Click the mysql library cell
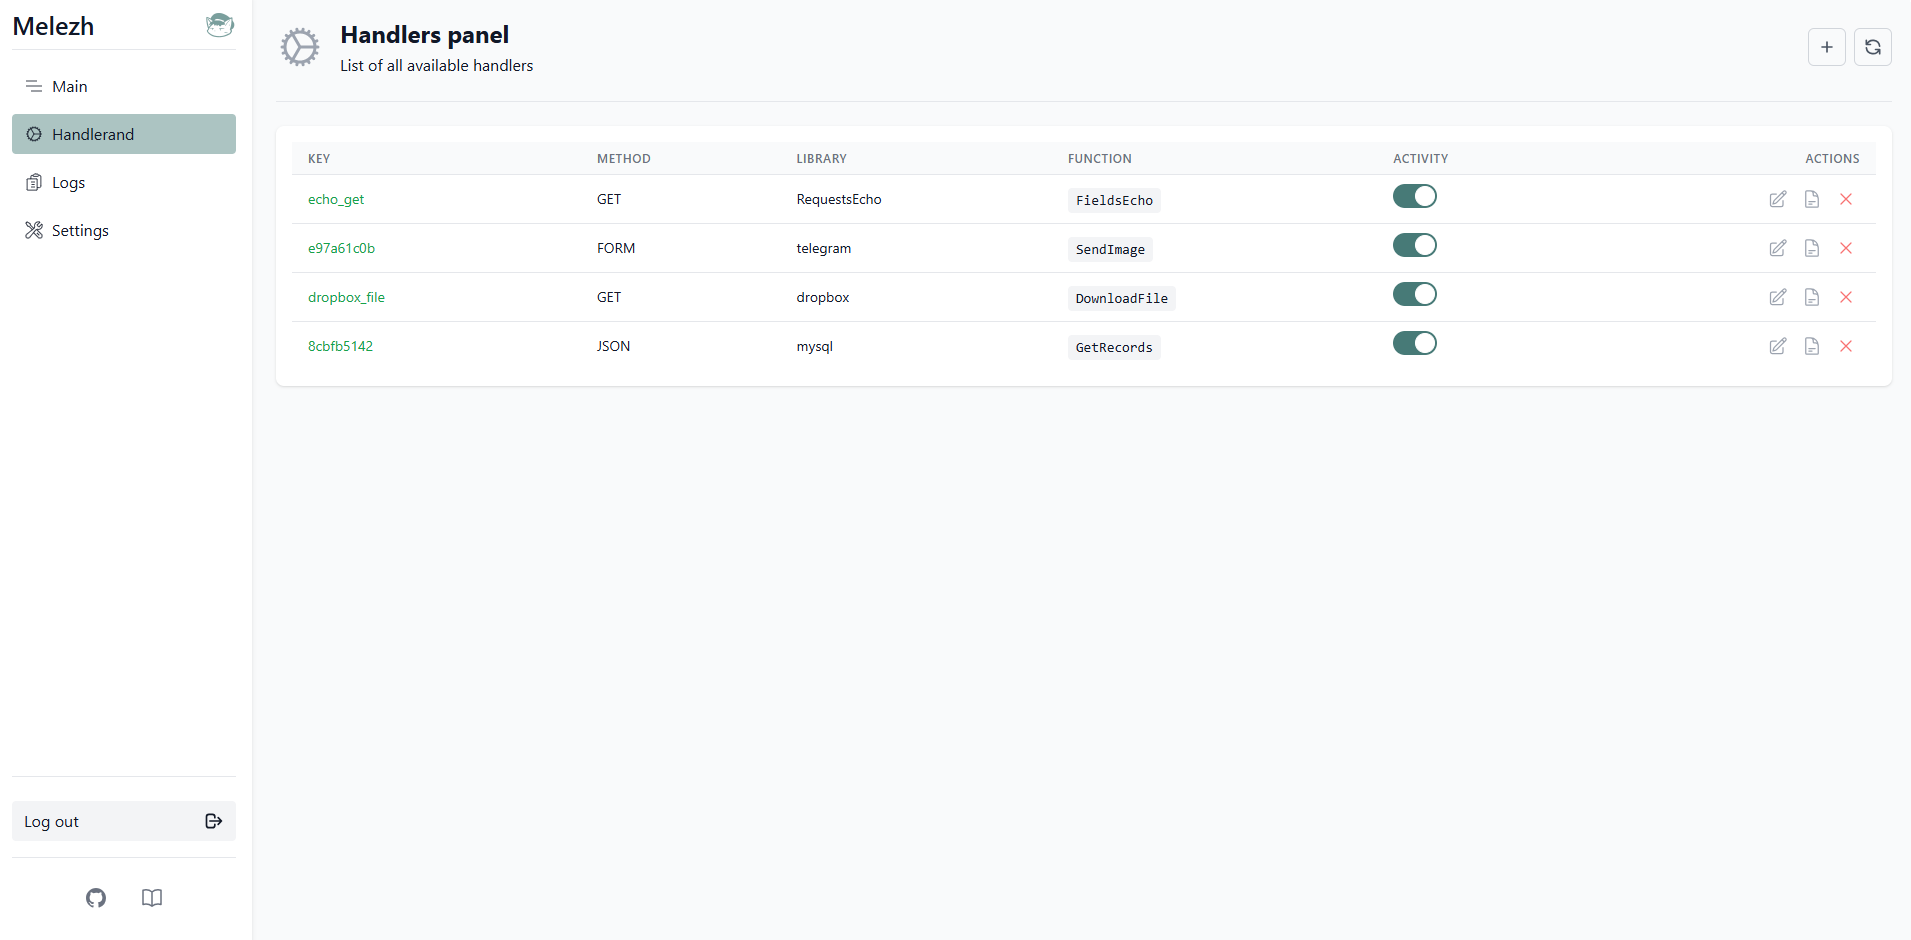This screenshot has width=1911, height=940. [814, 346]
